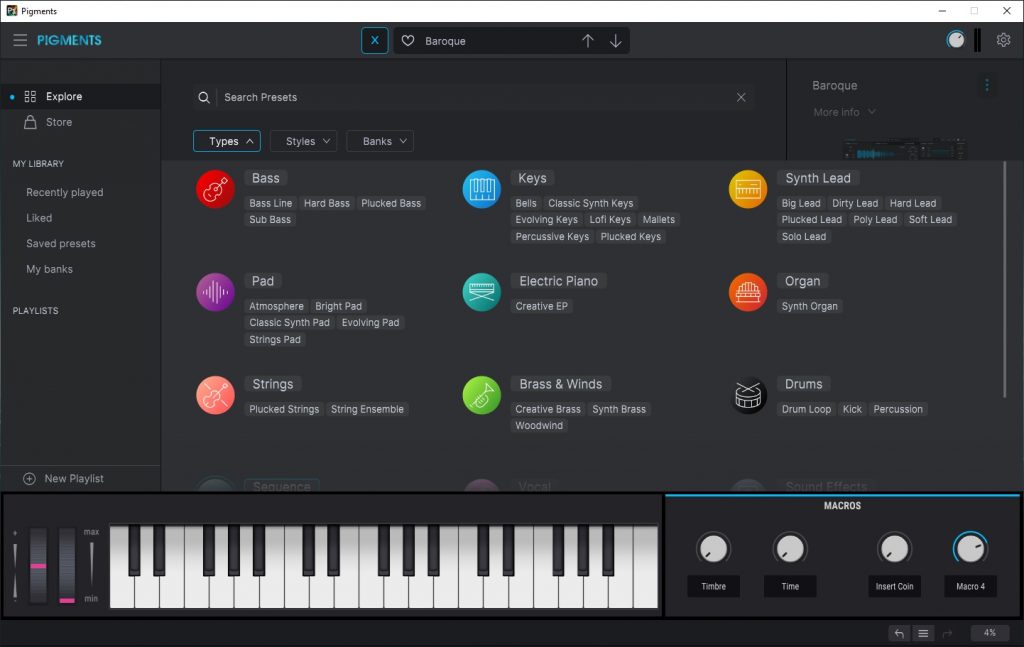Screen dimensions: 1024x647
Task: Click the Timbre macro knob
Action: coord(713,548)
